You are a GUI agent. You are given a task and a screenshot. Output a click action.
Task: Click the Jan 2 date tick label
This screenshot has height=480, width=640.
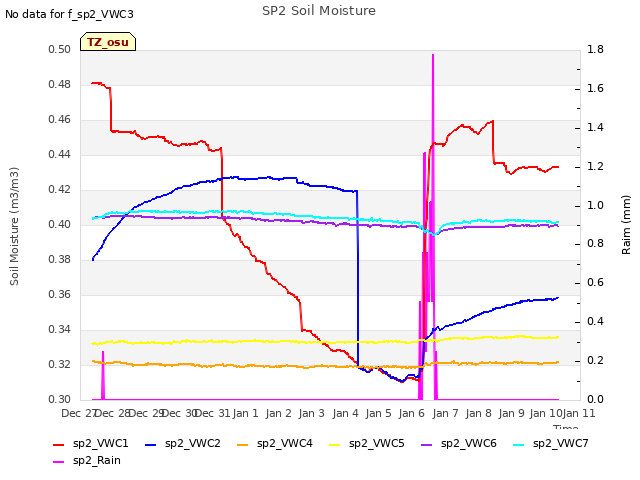pos(279,413)
